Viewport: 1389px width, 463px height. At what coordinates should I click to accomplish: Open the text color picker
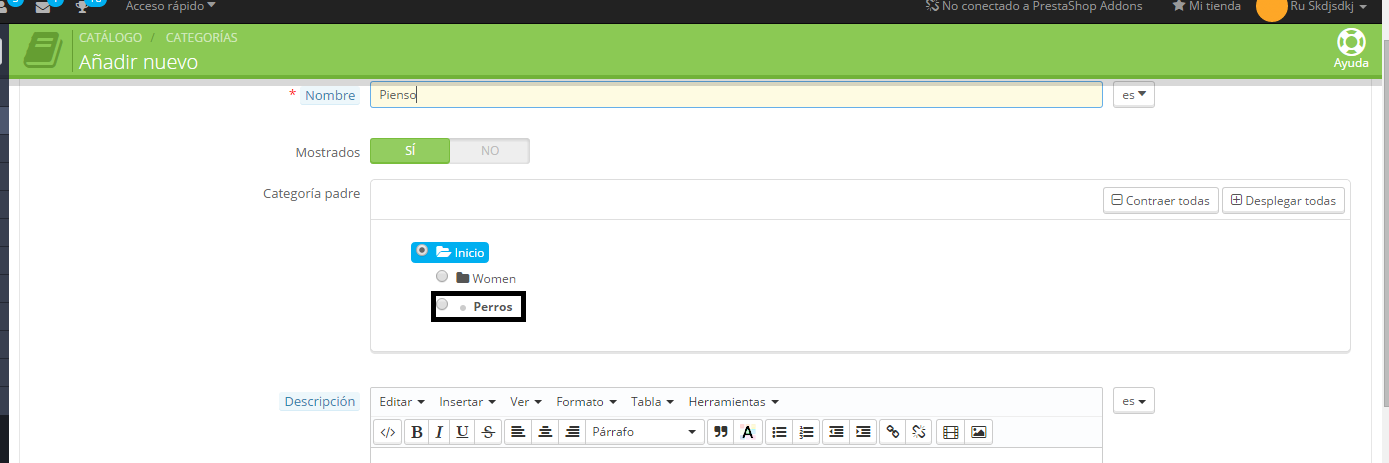coord(747,432)
